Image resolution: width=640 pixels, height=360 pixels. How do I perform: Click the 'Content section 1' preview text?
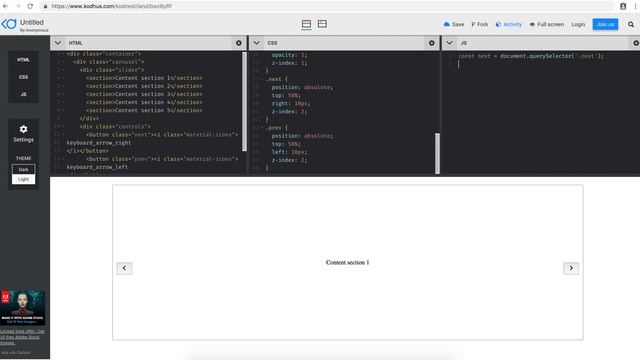pos(347,262)
